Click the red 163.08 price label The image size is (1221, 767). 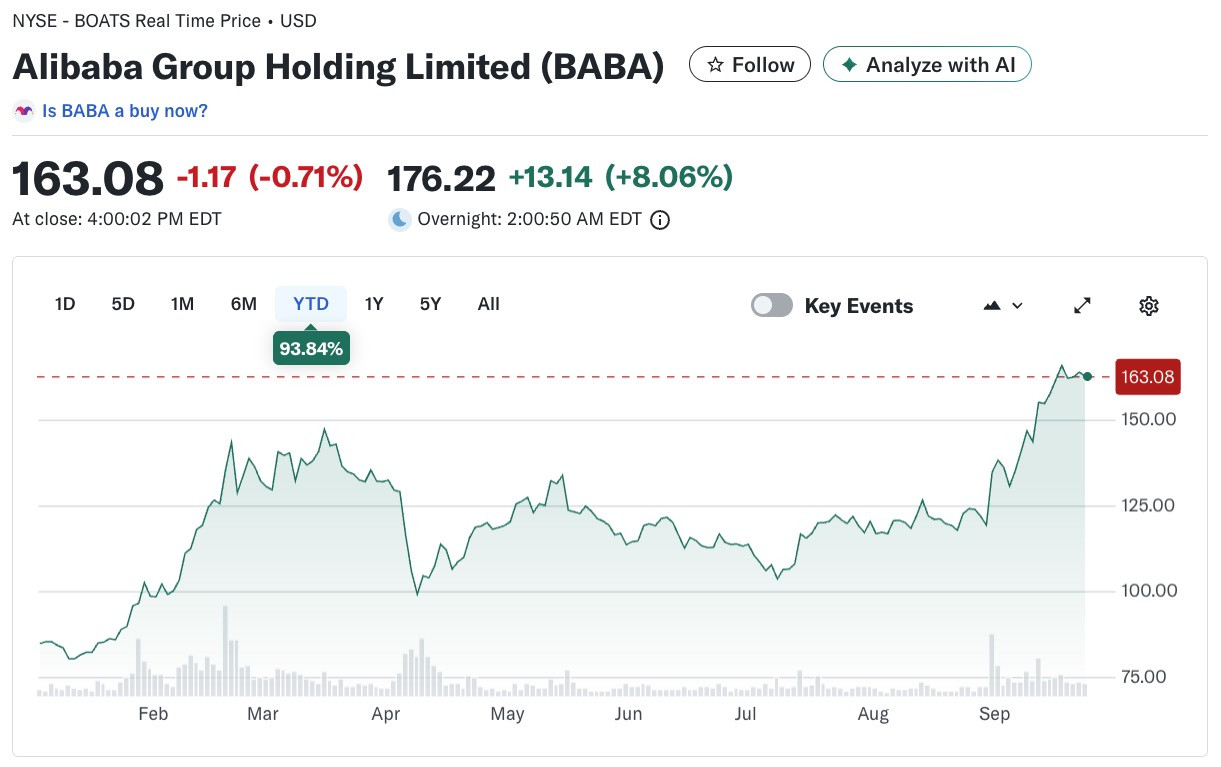pos(1148,377)
